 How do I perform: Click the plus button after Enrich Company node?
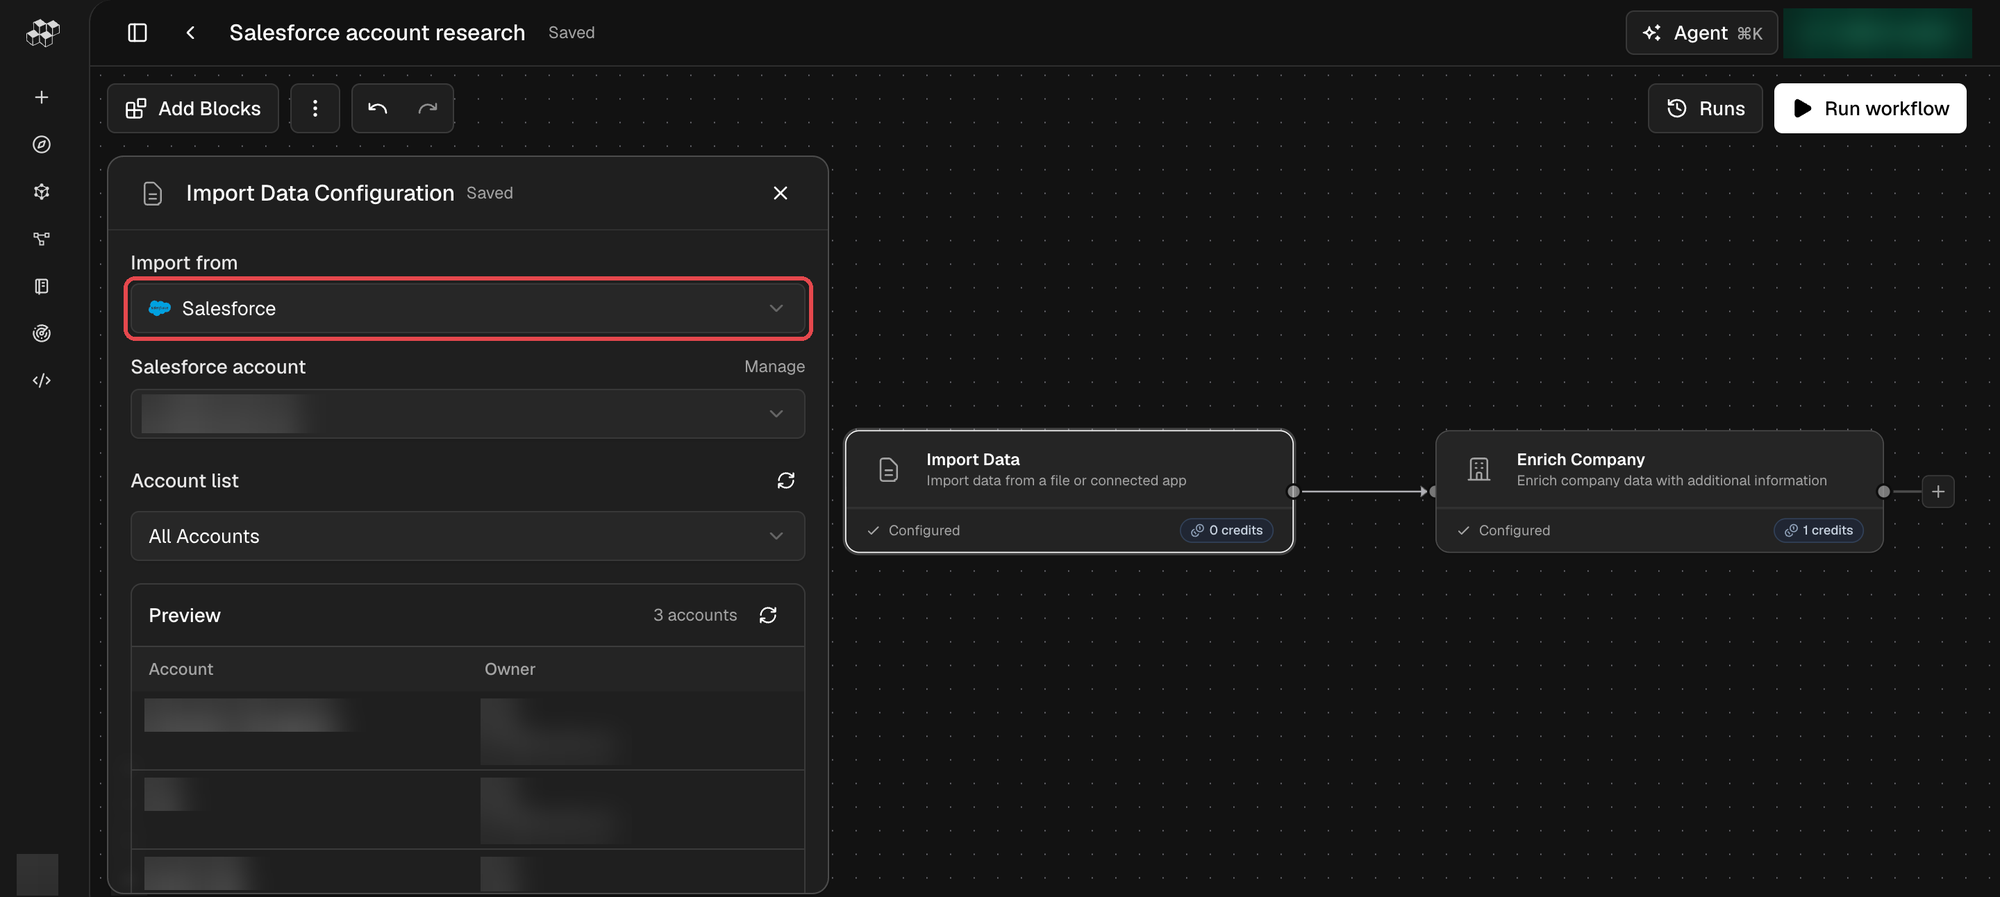click(x=1938, y=491)
